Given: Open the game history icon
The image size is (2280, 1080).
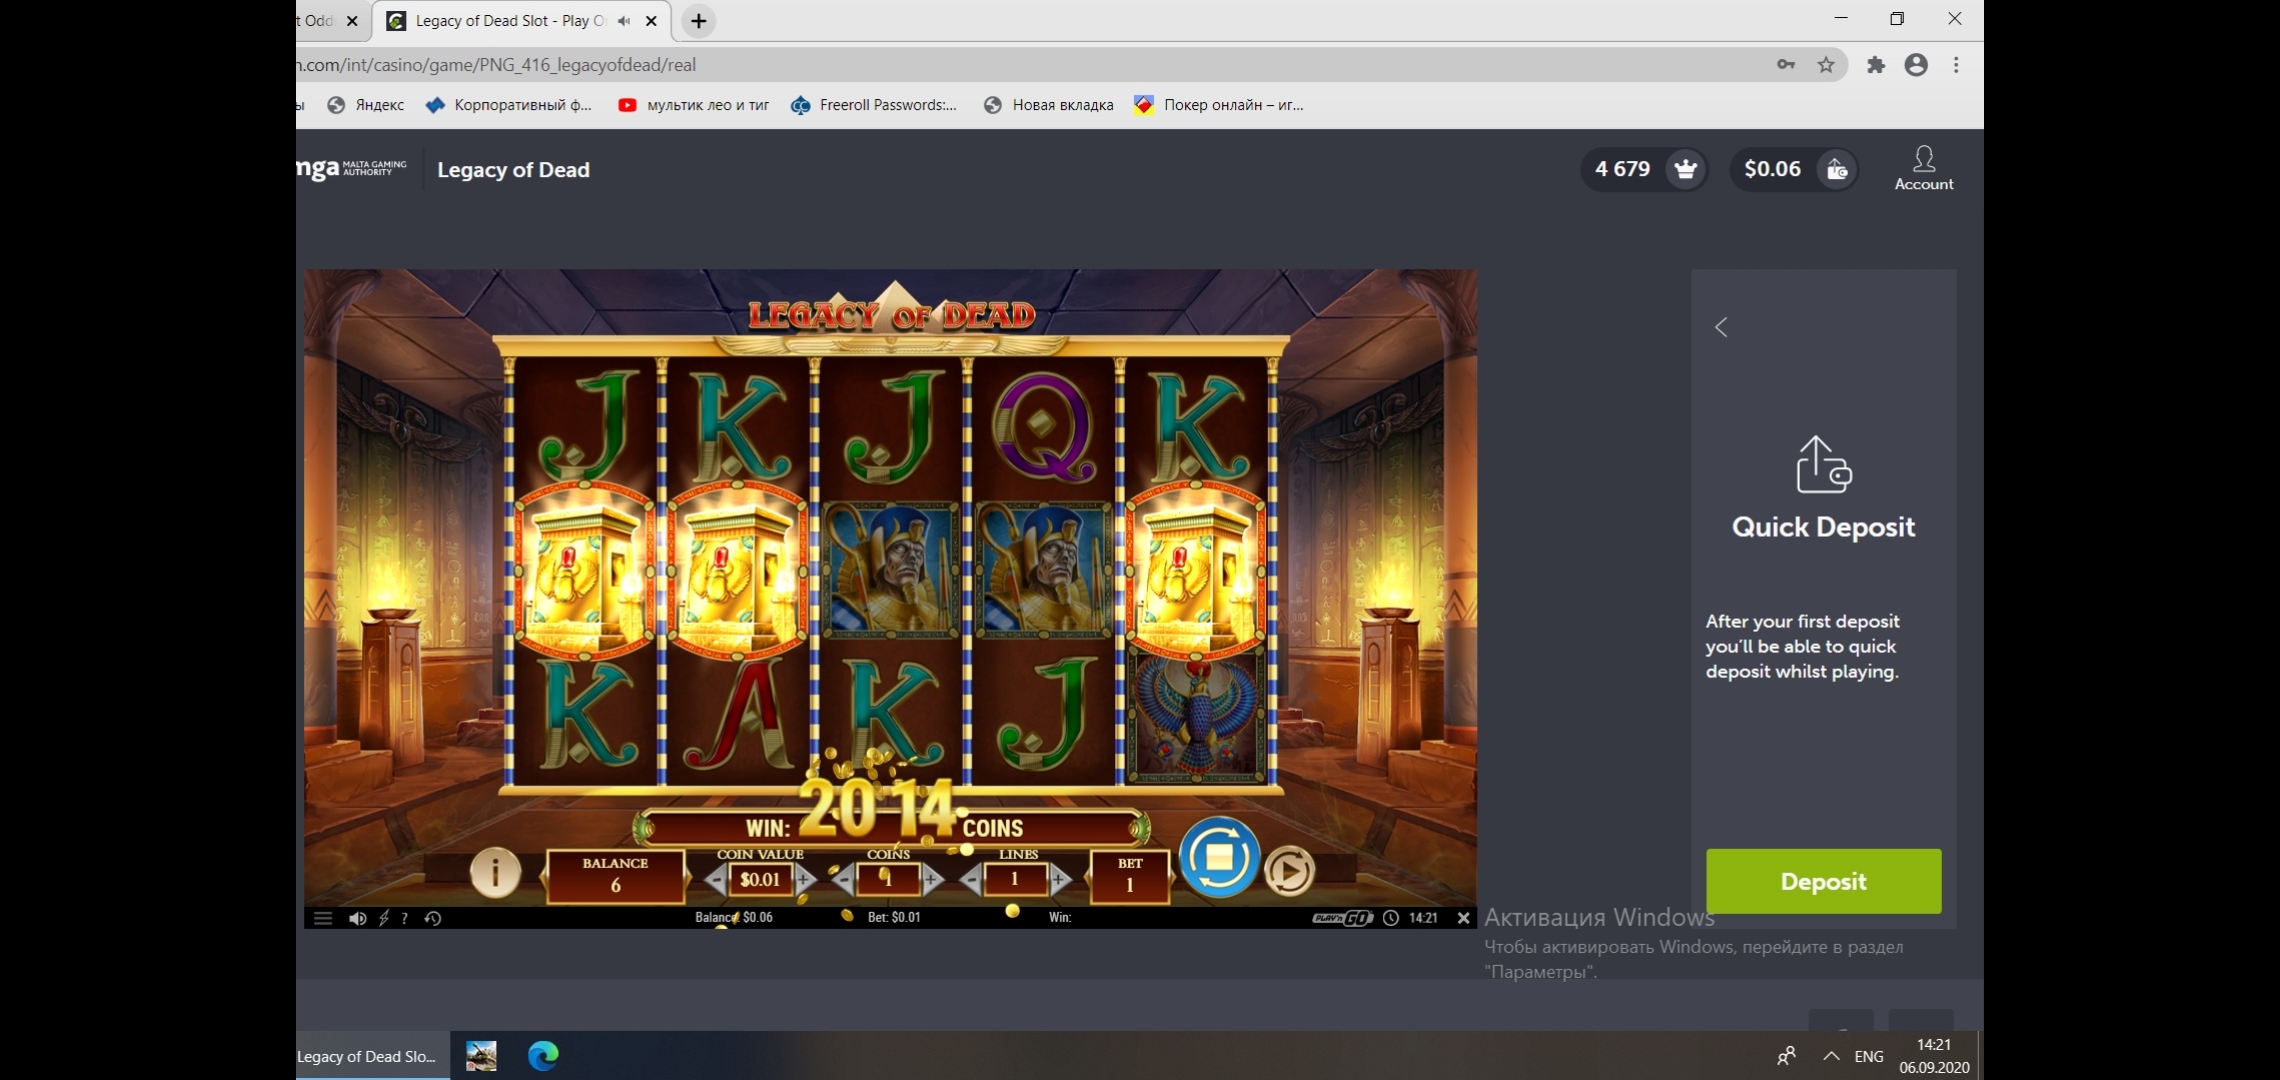Looking at the screenshot, I should [x=433, y=918].
